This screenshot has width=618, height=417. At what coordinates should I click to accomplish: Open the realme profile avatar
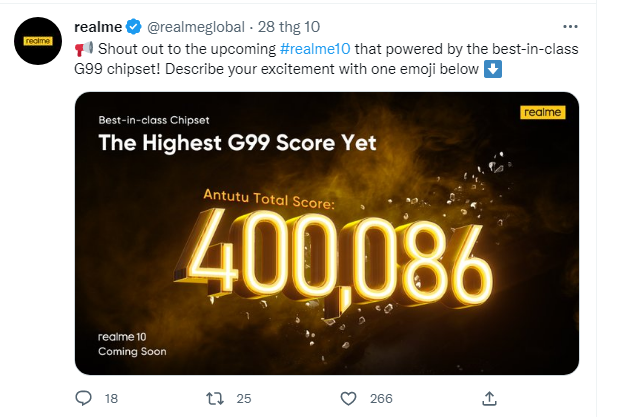click(38, 41)
